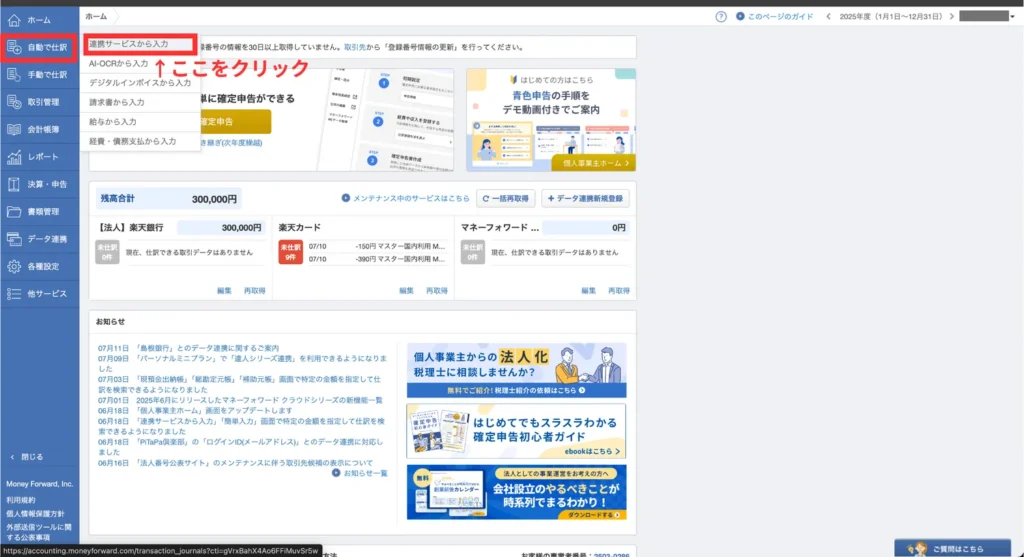This screenshot has height=557, width=1024.
Task: Open the ホーム sidebar icon
Action: coord(14,19)
